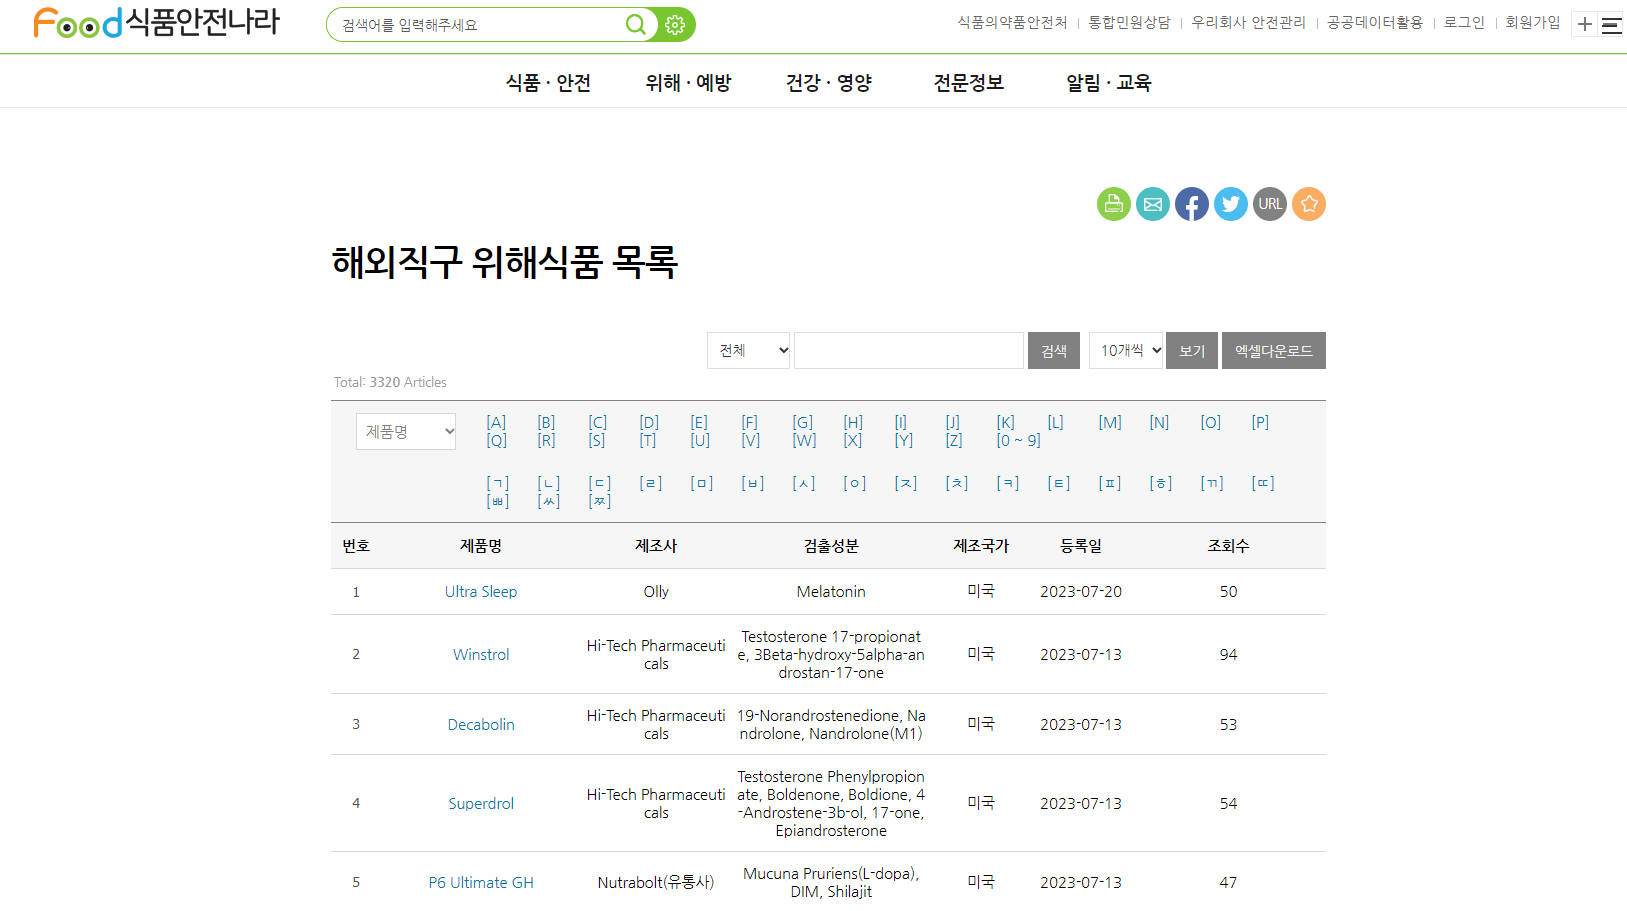Click the 검색 search button

point(1054,351)
